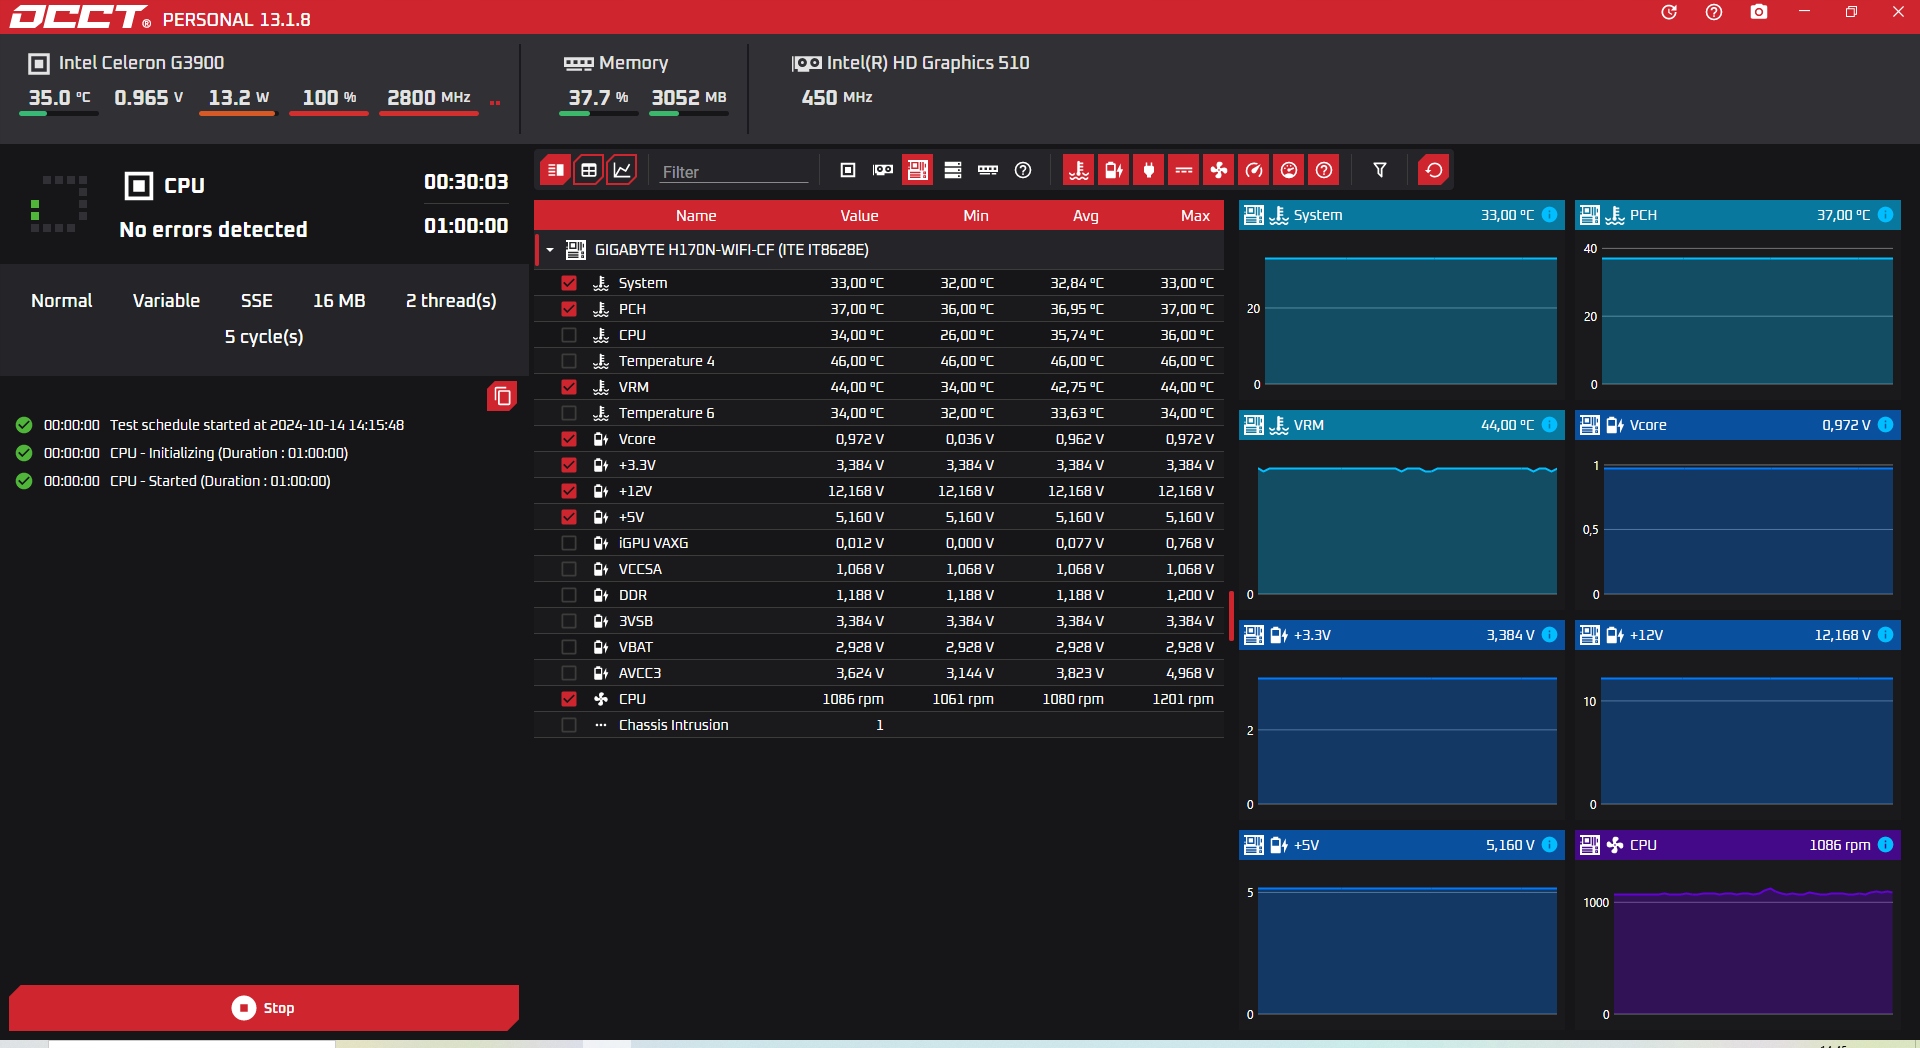Screen dimensions: 1920x1048
Task: Select the AVCC3 row name
Action: [640, 673]
